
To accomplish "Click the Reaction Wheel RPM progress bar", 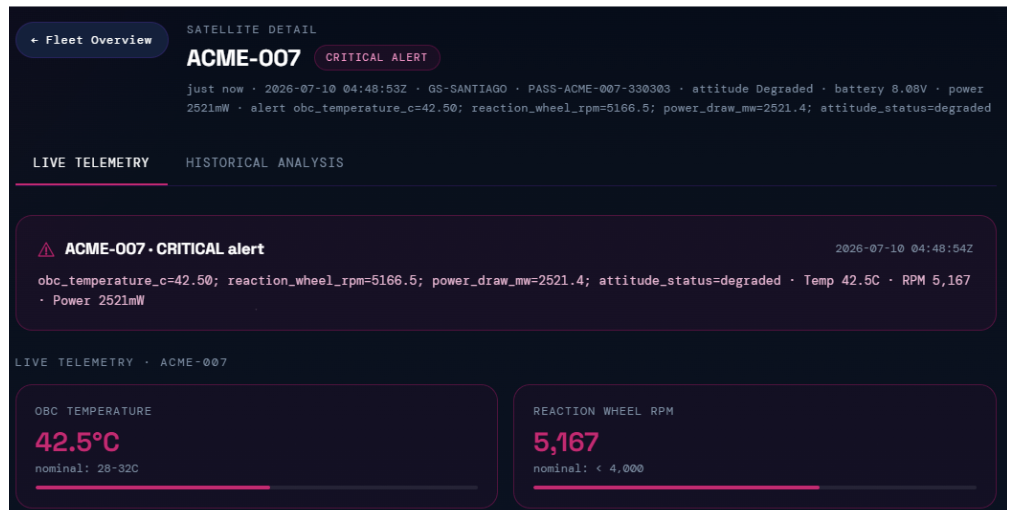I will (x=754, y=487).
